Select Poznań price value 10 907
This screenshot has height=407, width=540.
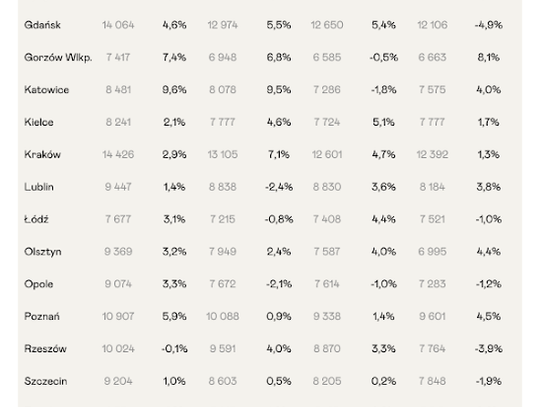pos(118,316)
